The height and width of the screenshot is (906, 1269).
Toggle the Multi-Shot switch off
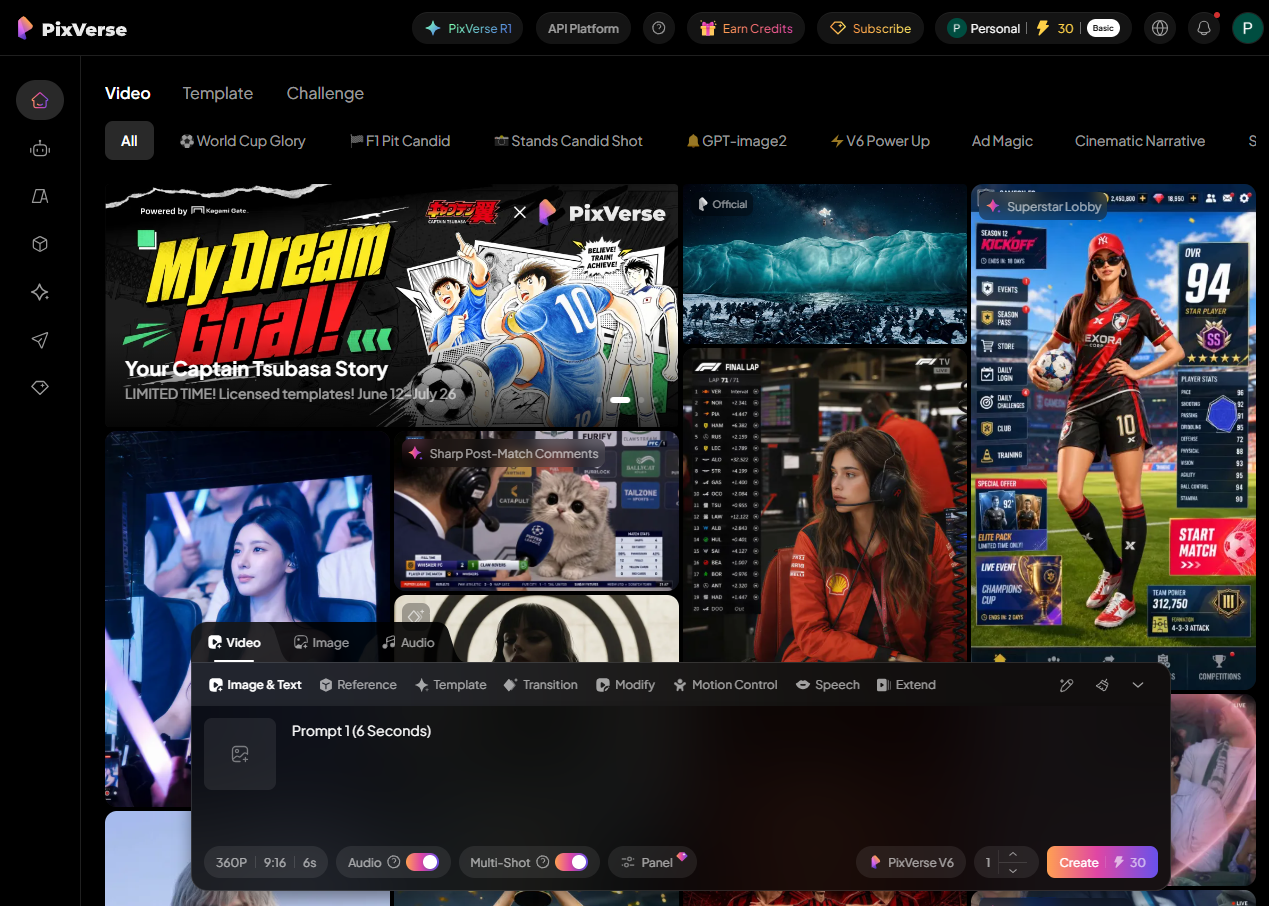[x=571, y=862]
